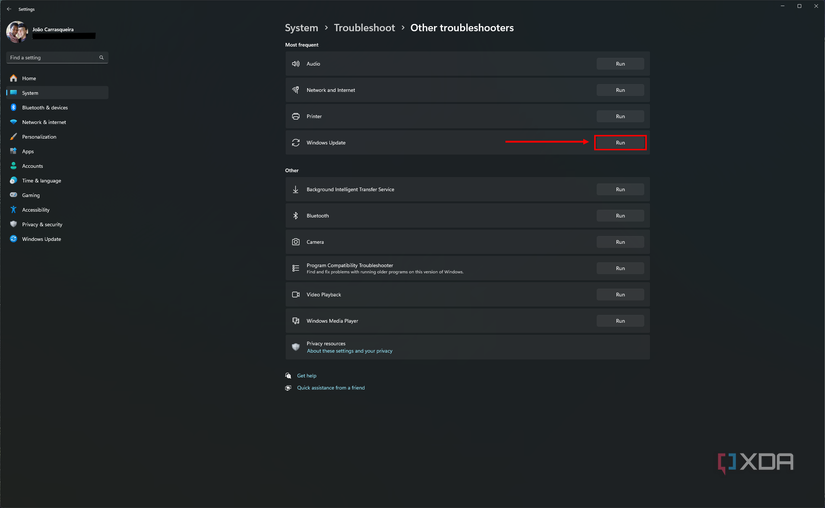Click the Audio speaker icon
Viewport: 825px width, 508px height.
tap(296, 64)
